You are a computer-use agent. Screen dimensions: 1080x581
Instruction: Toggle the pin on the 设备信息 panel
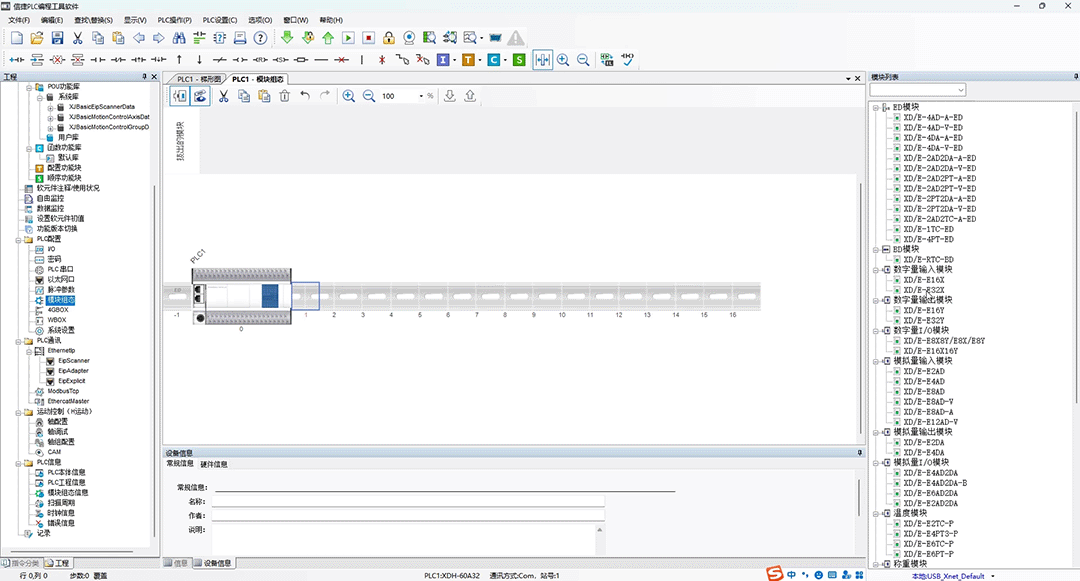click(860, 453)
